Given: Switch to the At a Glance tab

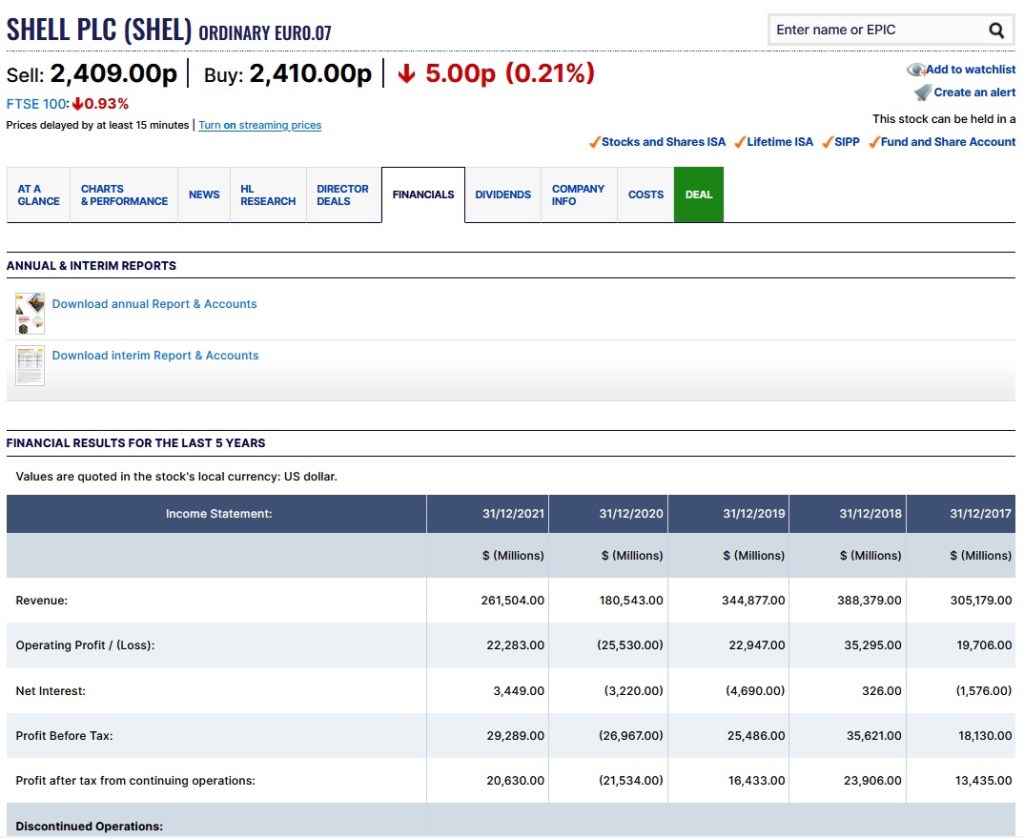Looking at the screenshot, I should tap(38, 195).
